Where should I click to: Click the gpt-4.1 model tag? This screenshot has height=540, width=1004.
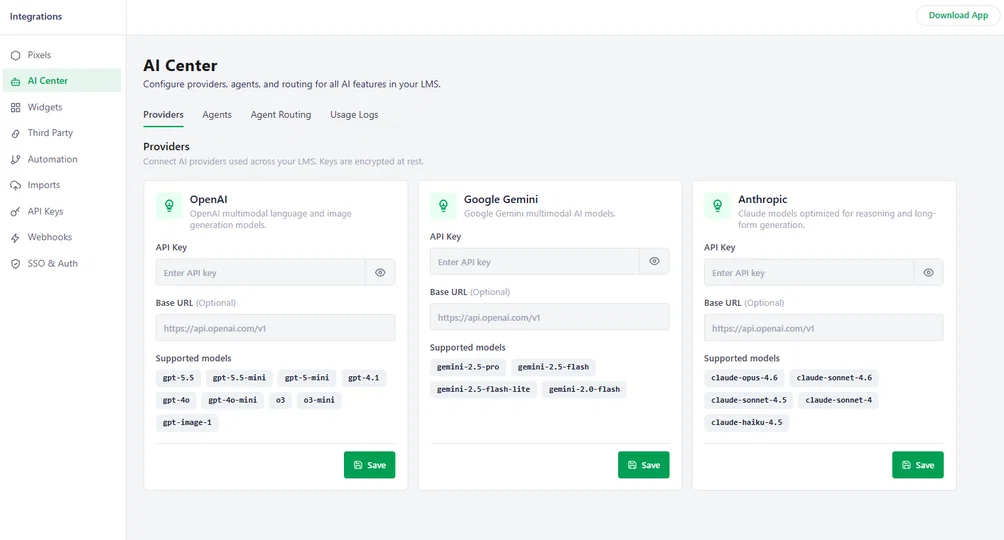pyautogui.click(x=364, y=378)
